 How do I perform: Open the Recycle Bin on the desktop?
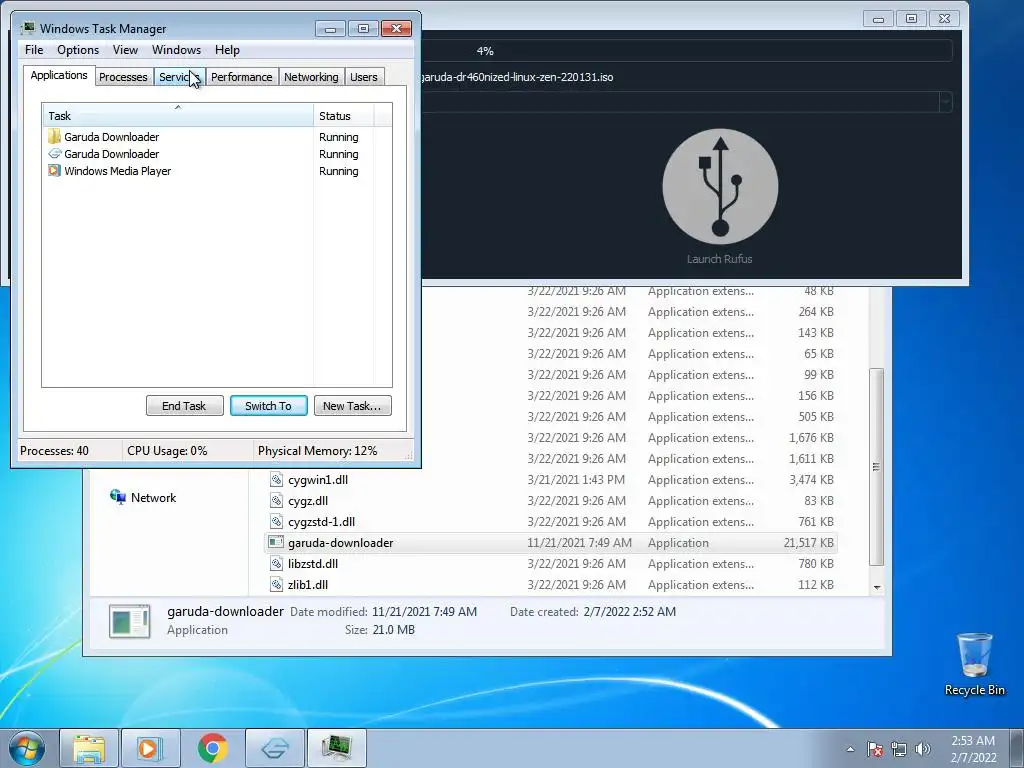click(x=974, y=664)
